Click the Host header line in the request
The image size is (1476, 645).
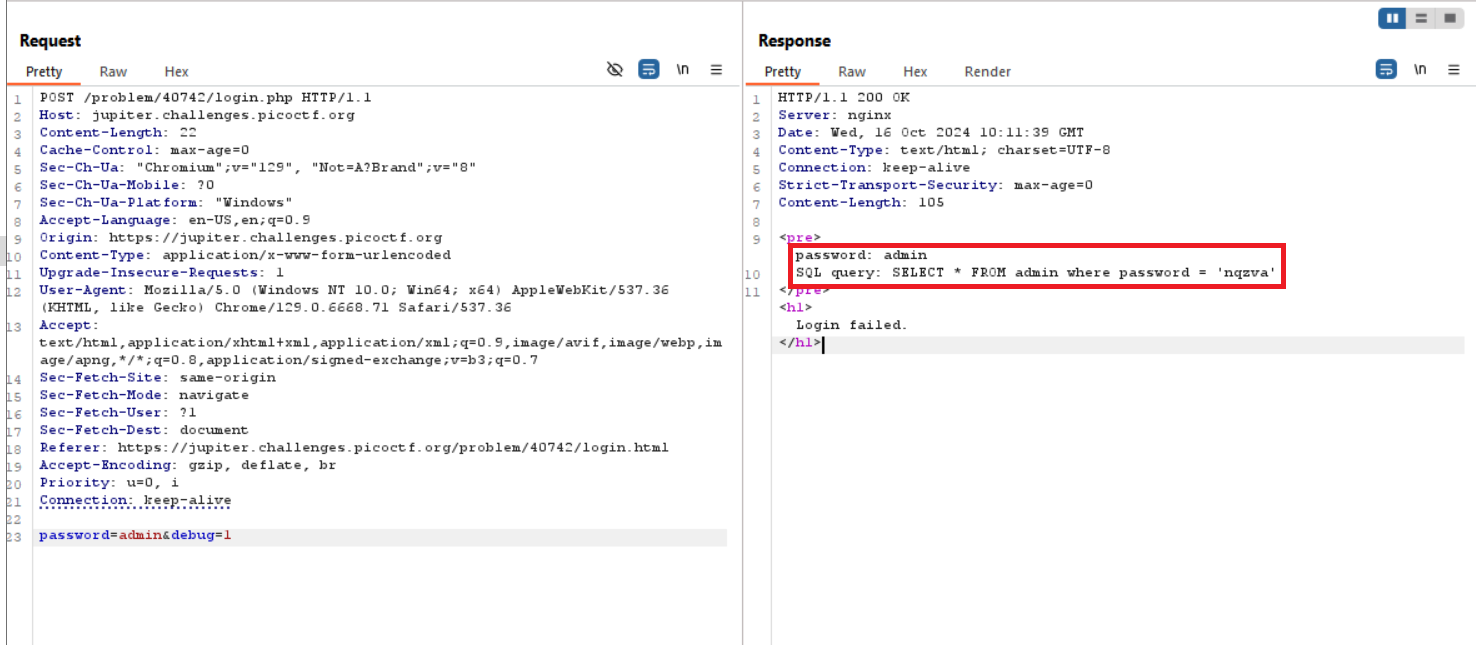pyautogui.click(x=197, y=115)
